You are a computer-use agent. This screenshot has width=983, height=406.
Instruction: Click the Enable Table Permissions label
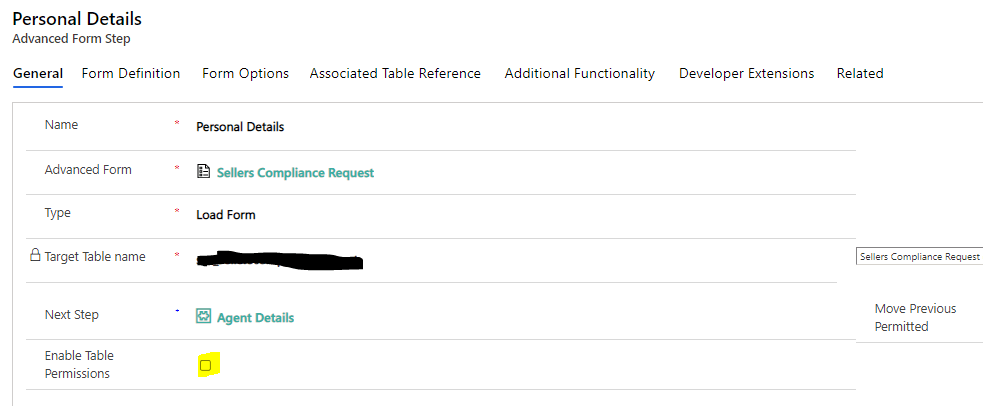click(x=79, y=364)
